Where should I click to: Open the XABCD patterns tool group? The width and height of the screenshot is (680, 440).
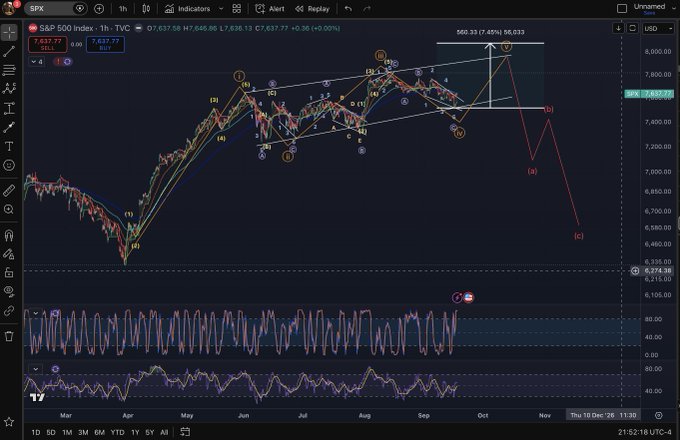click(9, 88)
